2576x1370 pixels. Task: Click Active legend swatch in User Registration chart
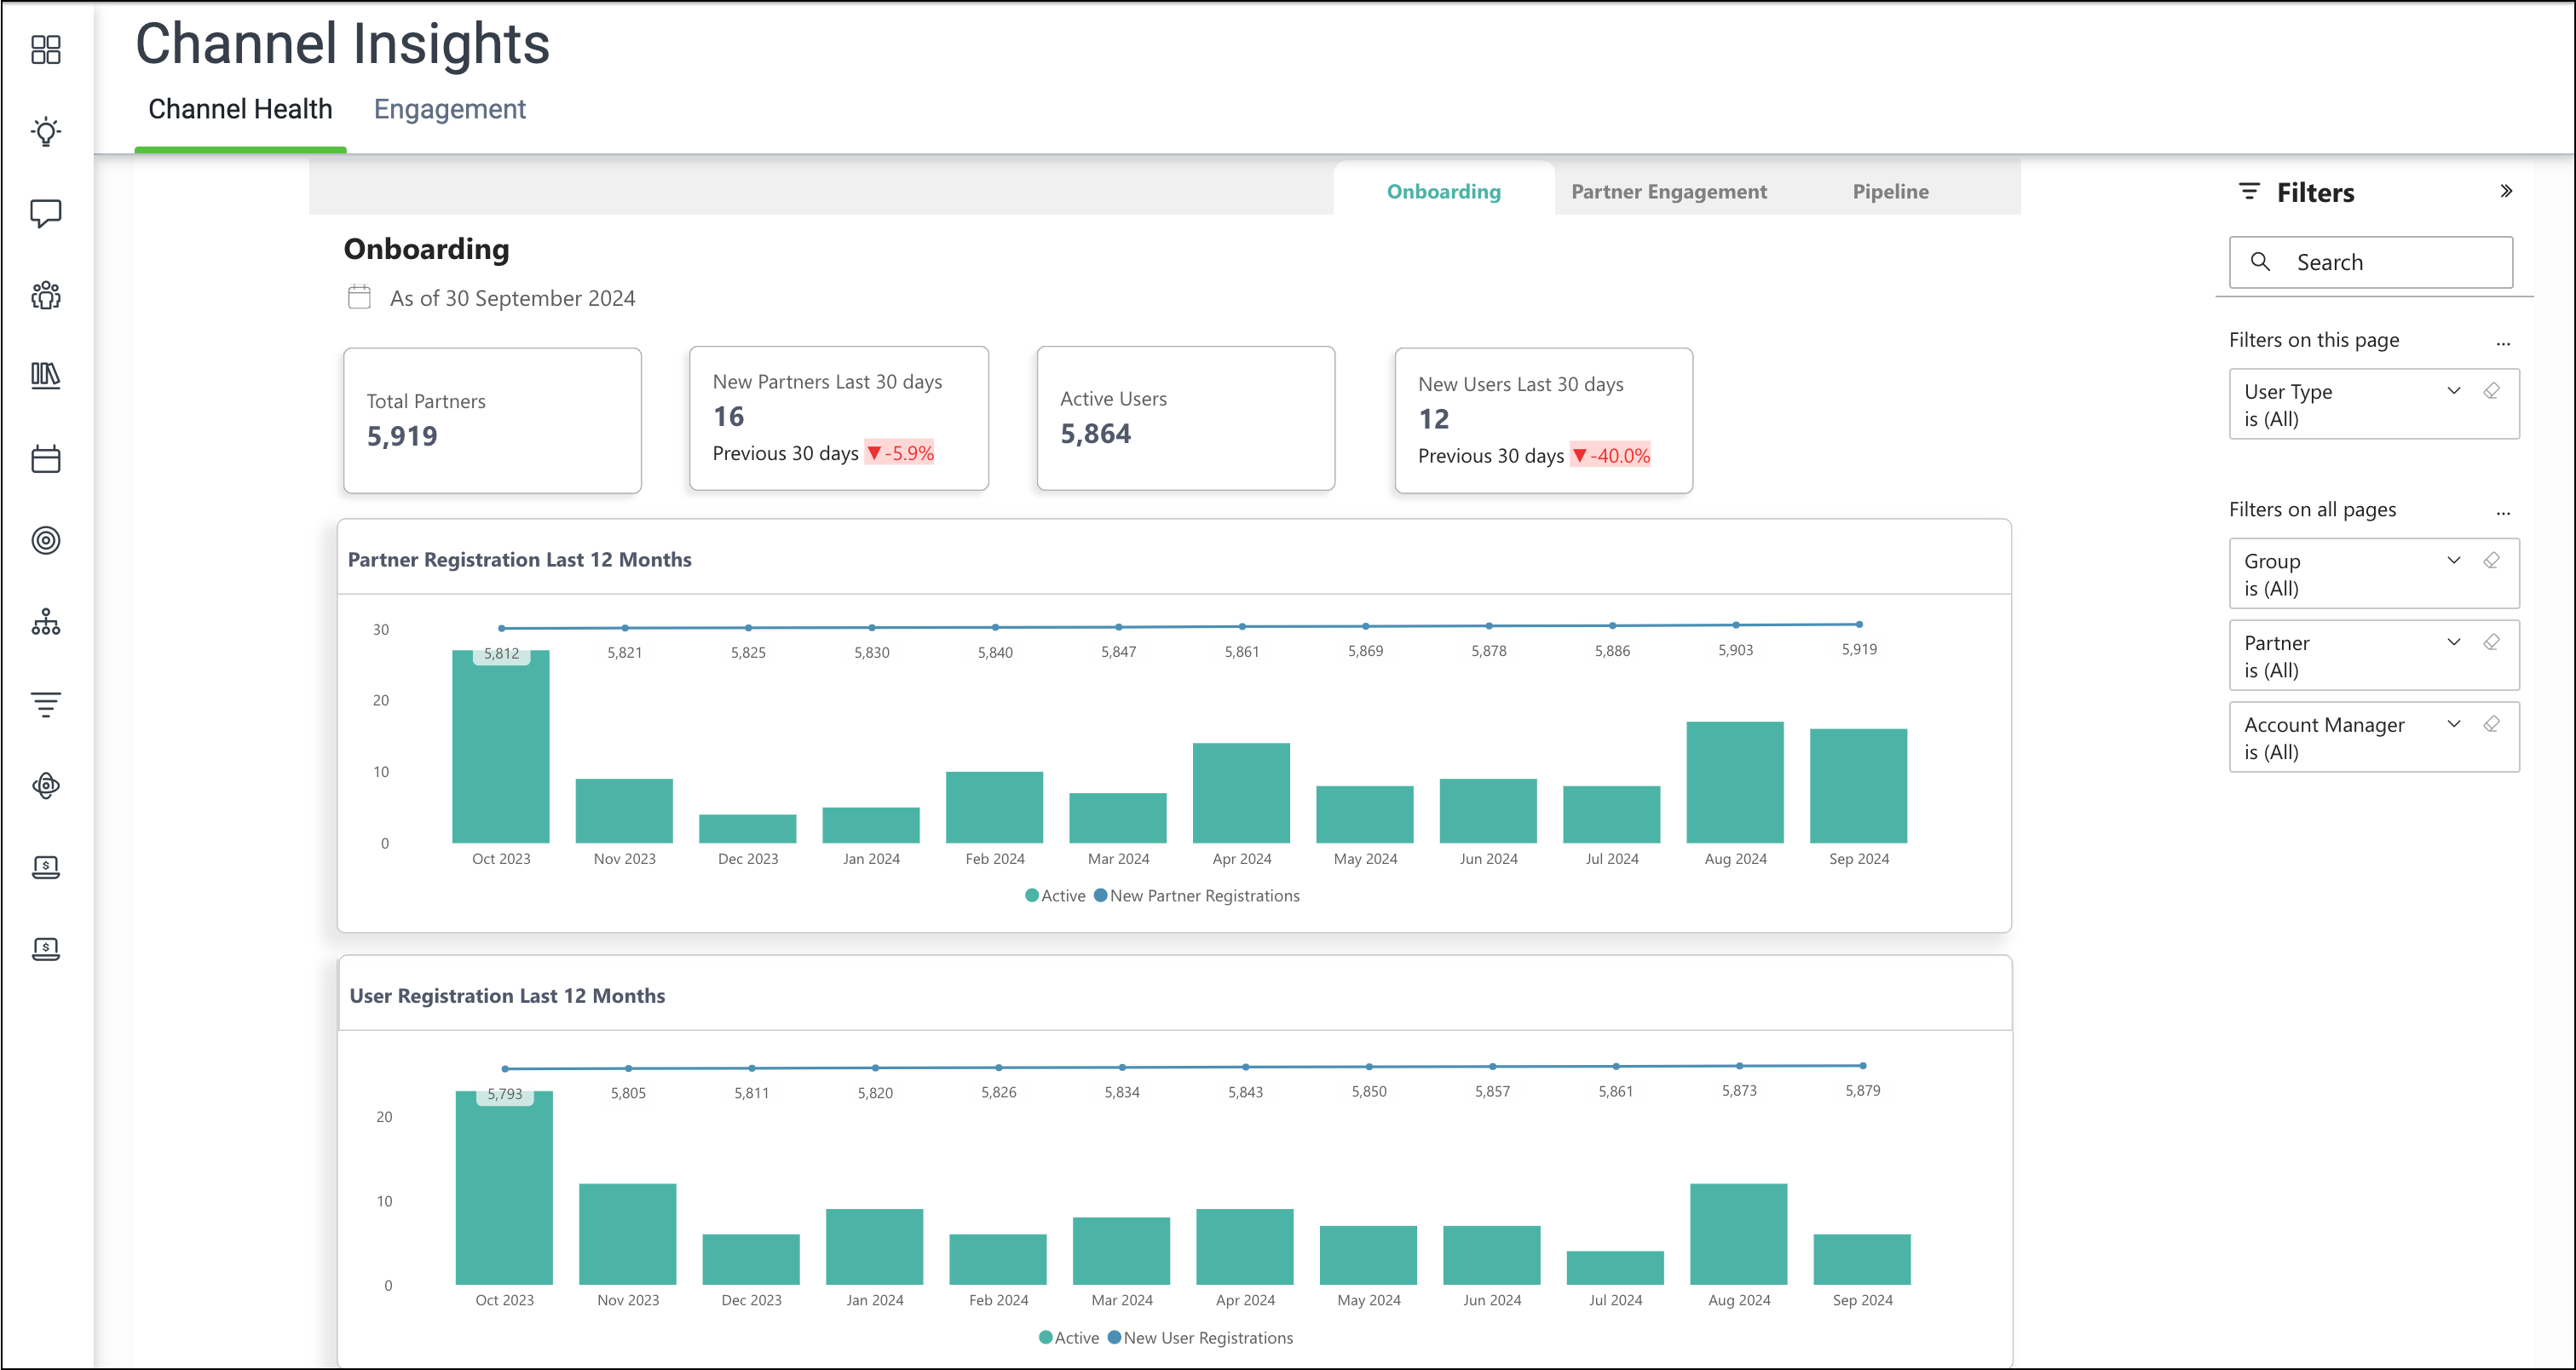pos(1045,1337)
